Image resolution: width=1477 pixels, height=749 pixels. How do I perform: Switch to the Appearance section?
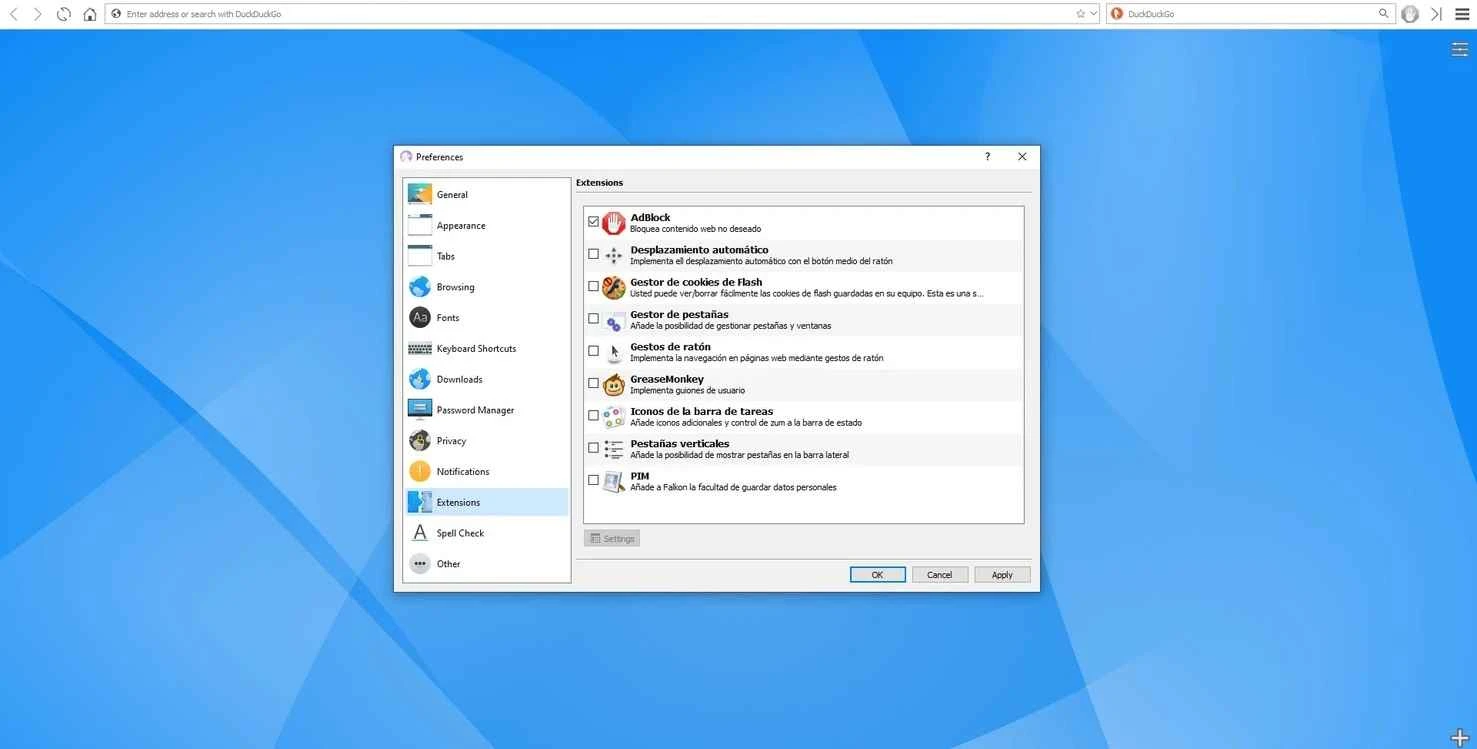pos(487,226)
